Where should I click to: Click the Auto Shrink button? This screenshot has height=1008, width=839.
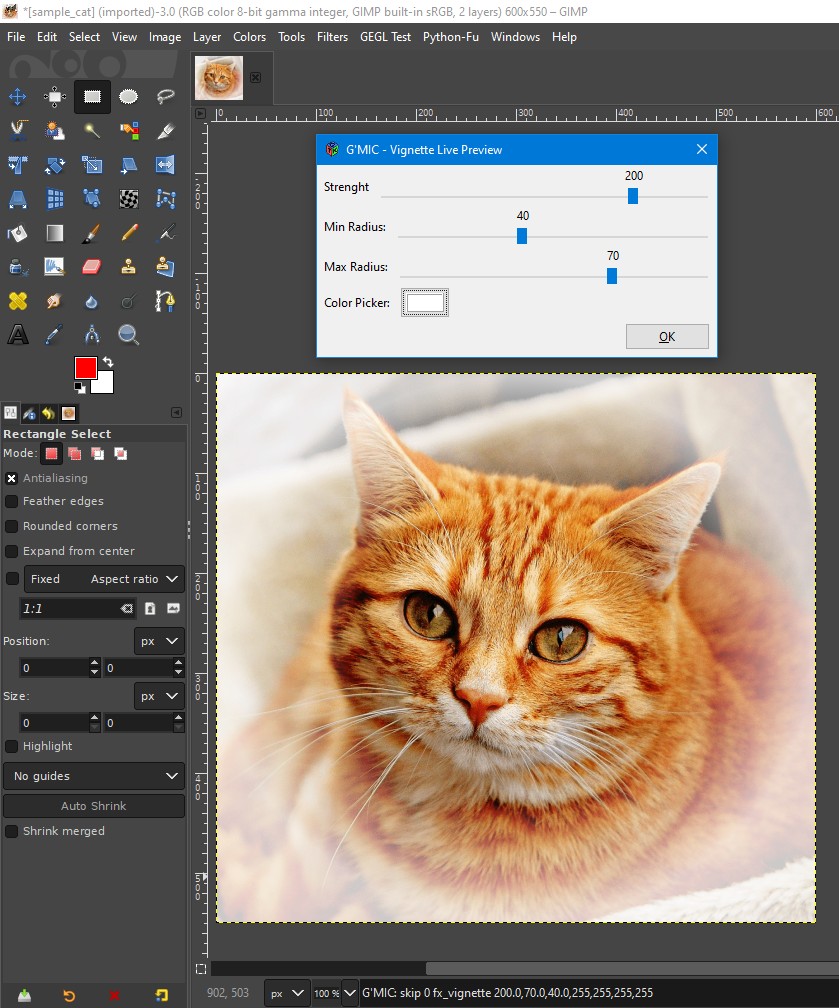pos(94,806)
